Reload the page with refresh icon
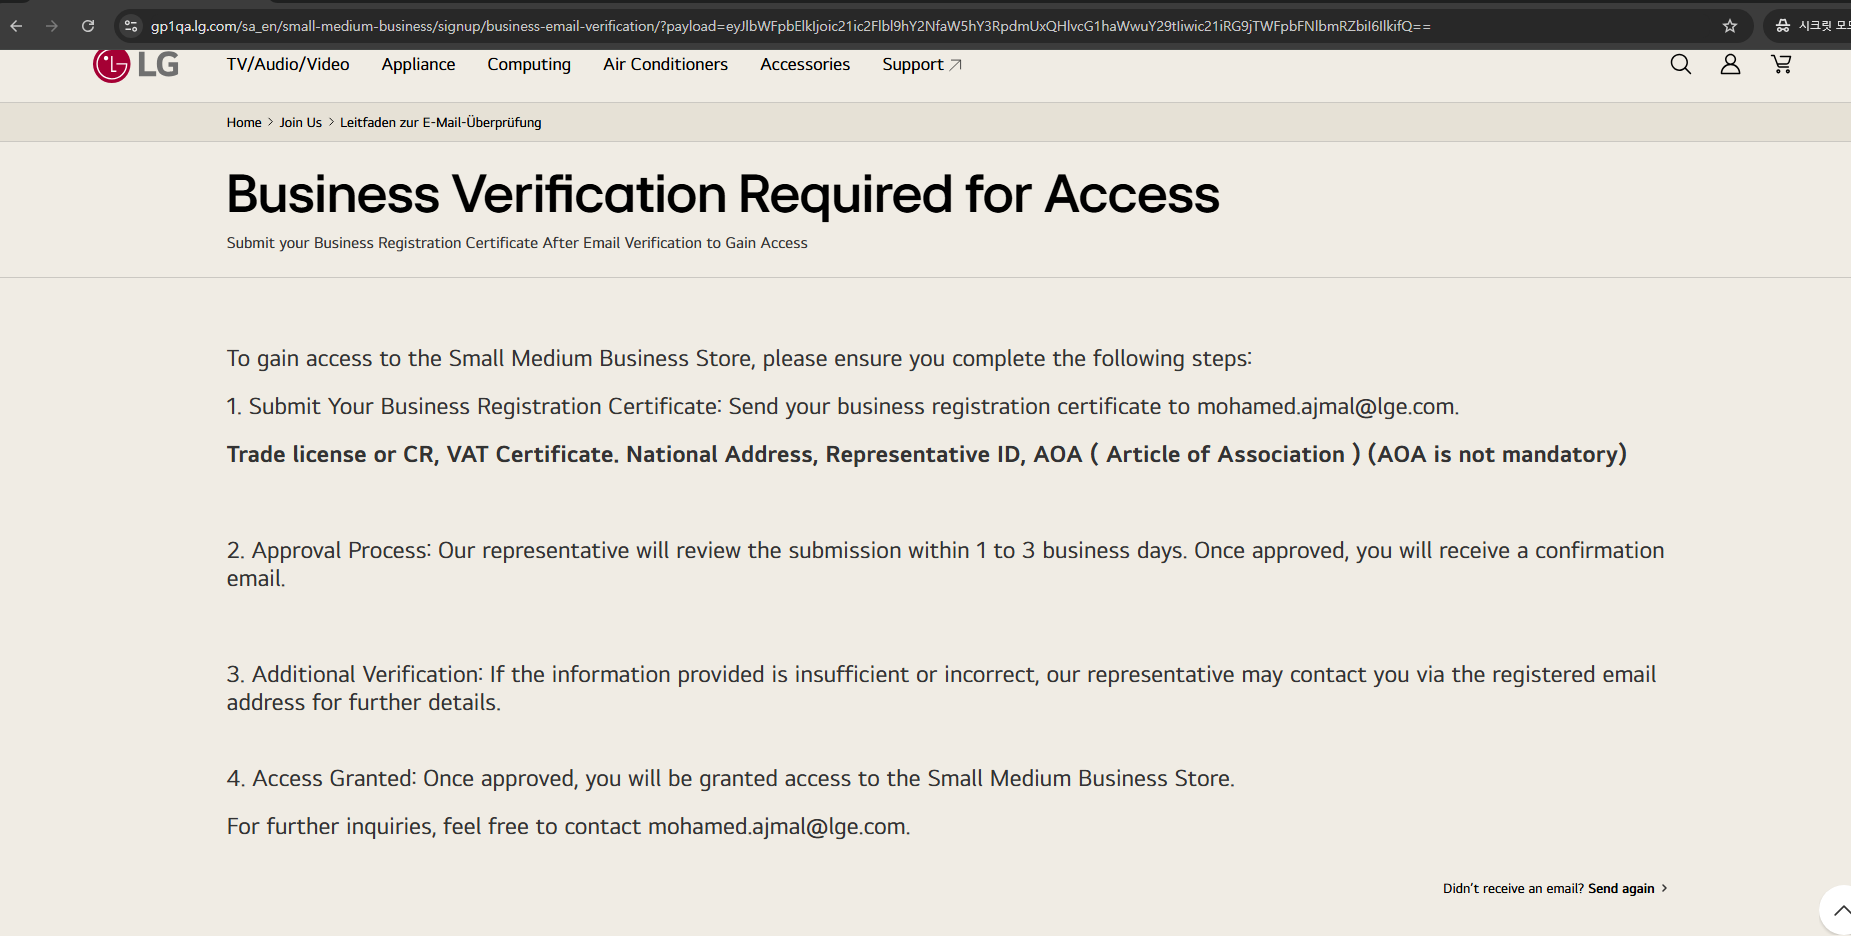Viewport: 1851px width, 936px height. [88, 26]
